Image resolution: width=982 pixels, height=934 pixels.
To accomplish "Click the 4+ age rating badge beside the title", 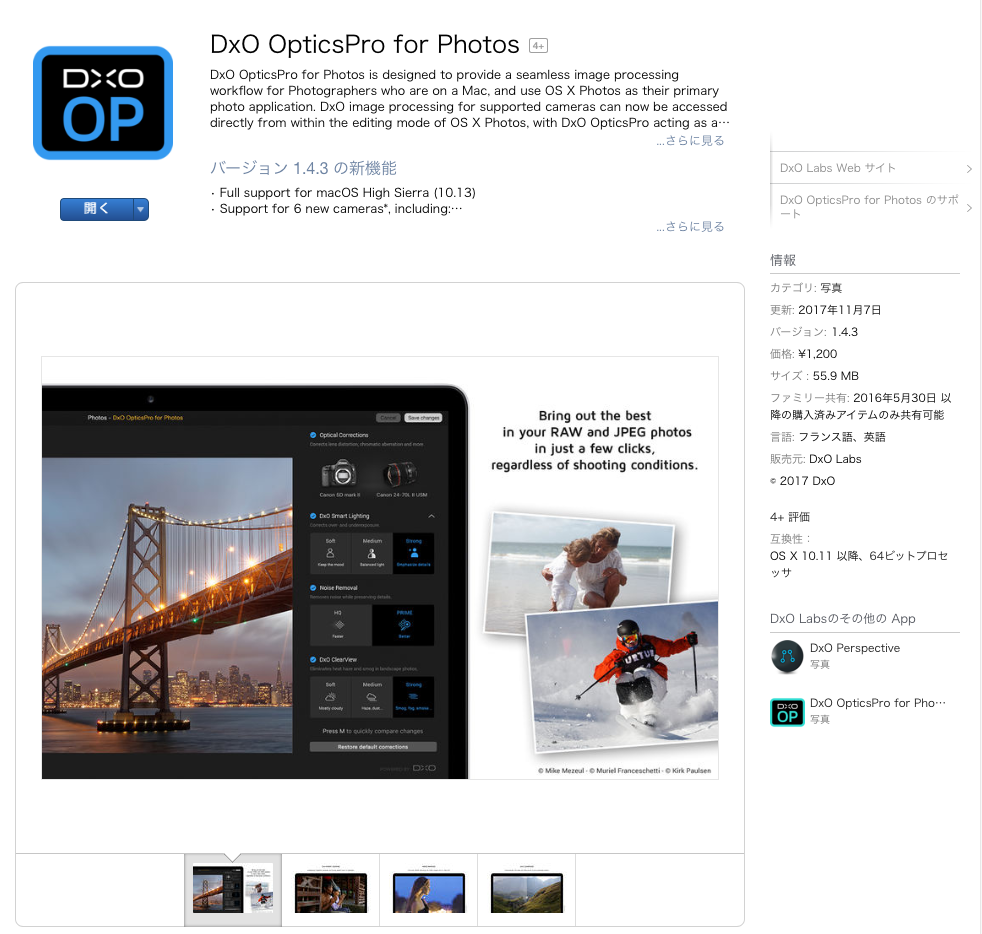I will point(537,45).
